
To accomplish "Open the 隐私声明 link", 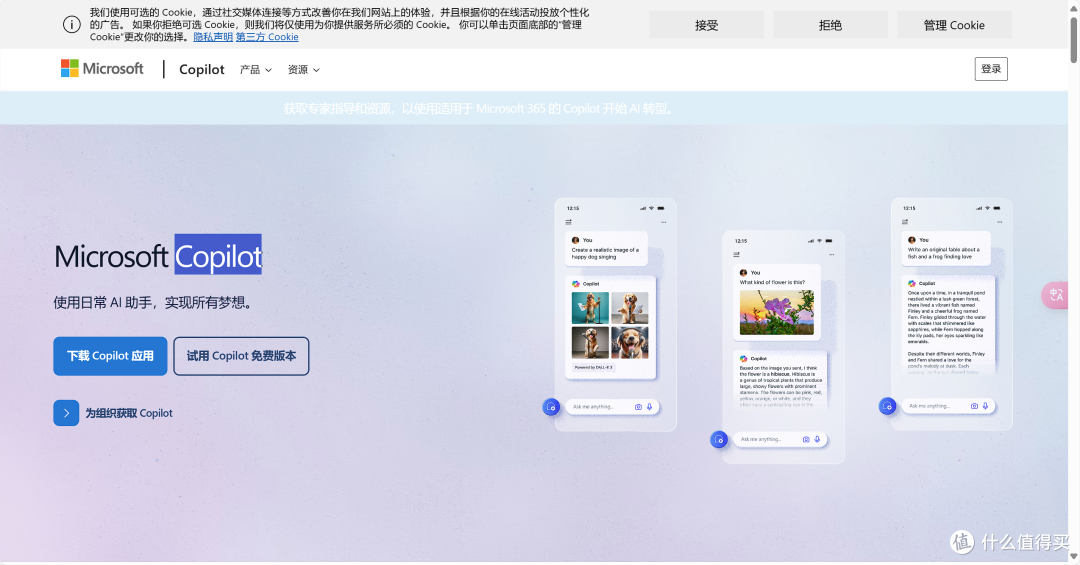I will (213, 37).
